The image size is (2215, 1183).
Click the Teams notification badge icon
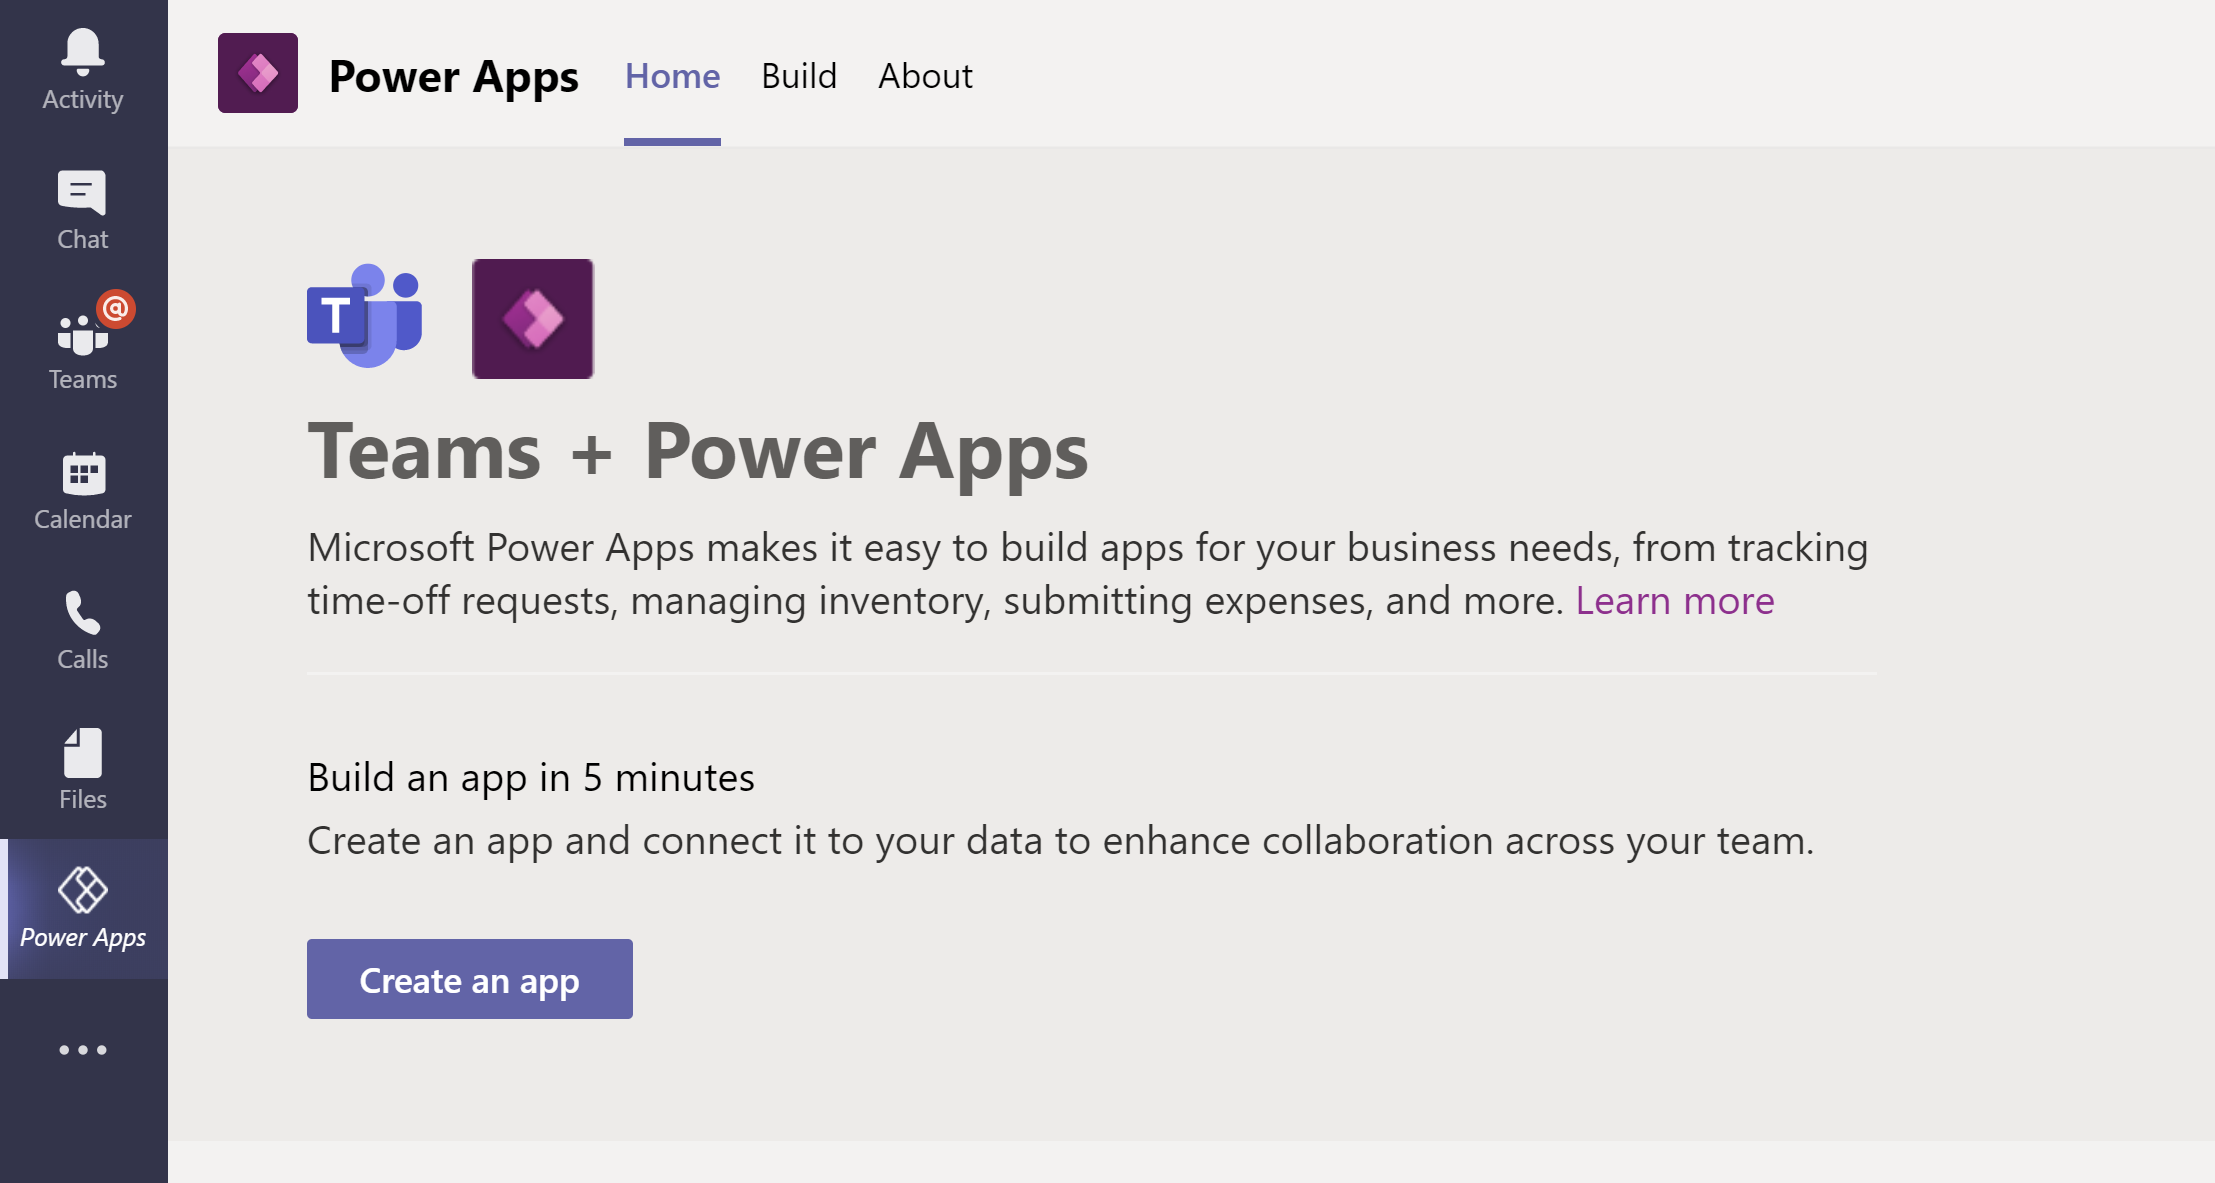point(116,307)
